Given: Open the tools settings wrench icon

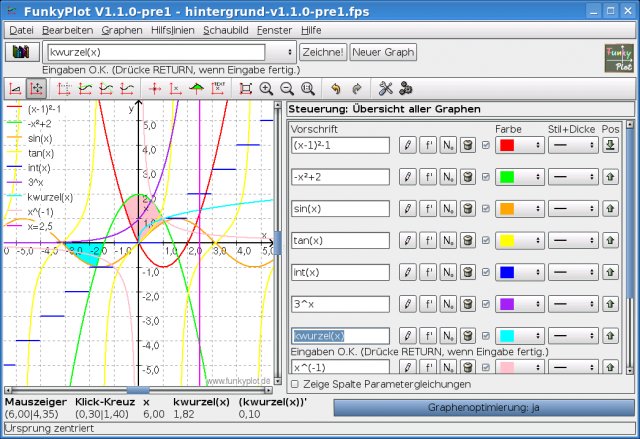Looking at the screenshot, I should coord(385,89).
